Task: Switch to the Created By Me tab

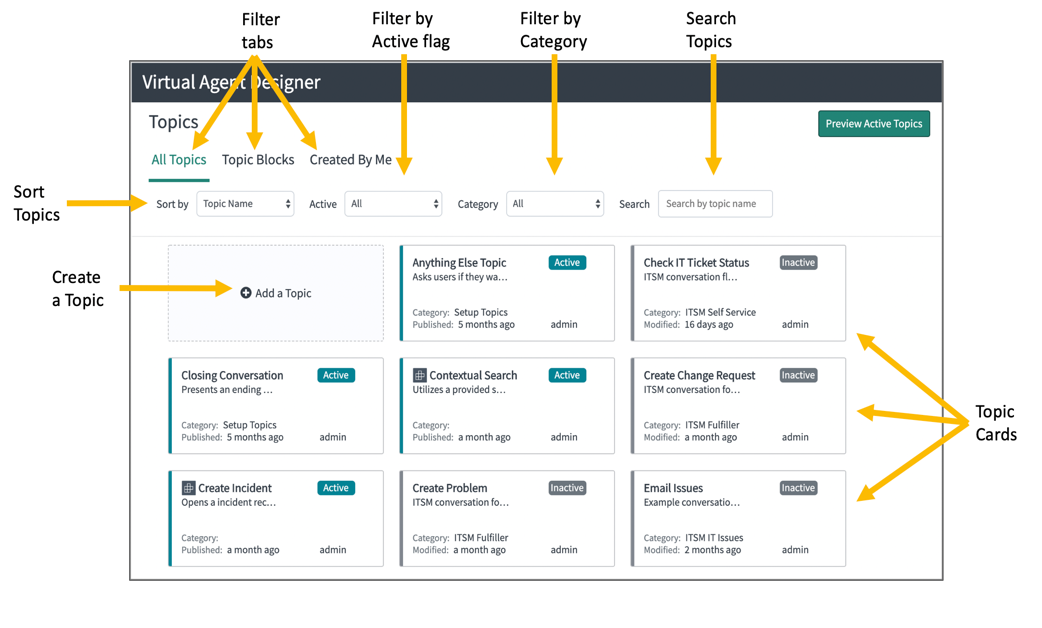Action: 350,159
